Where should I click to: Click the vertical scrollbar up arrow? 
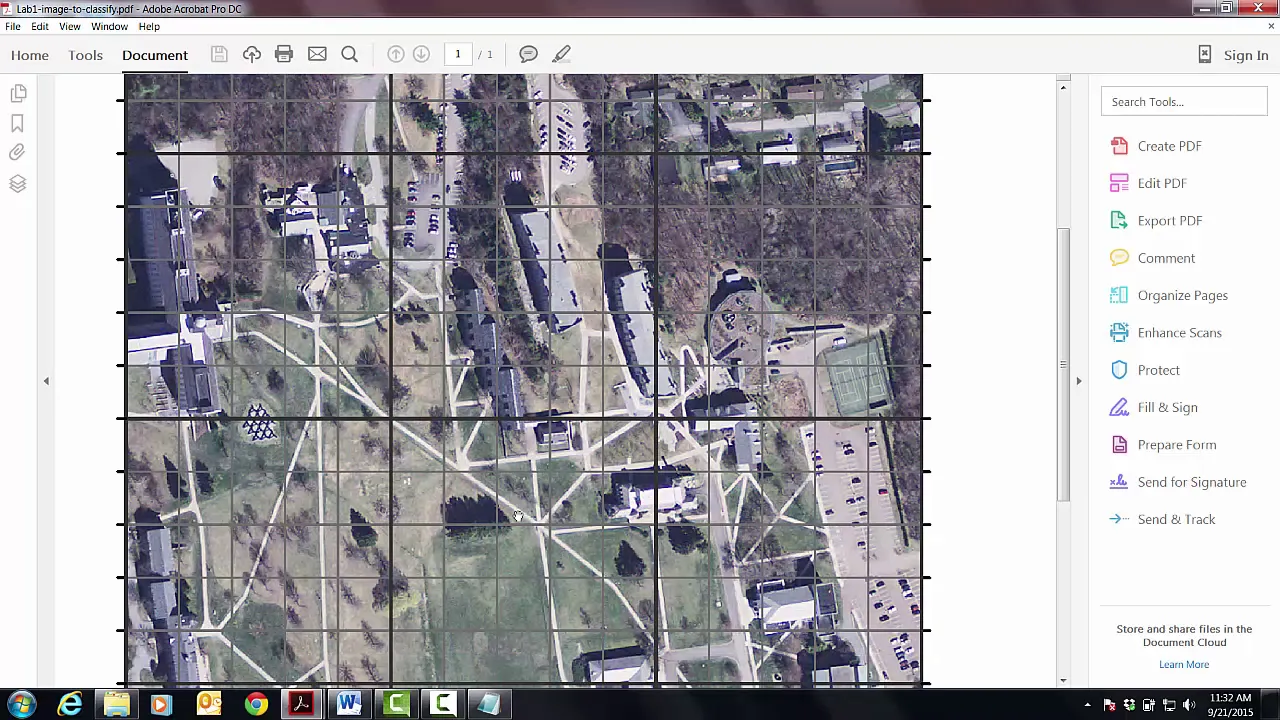click(x=1063, y=88)
